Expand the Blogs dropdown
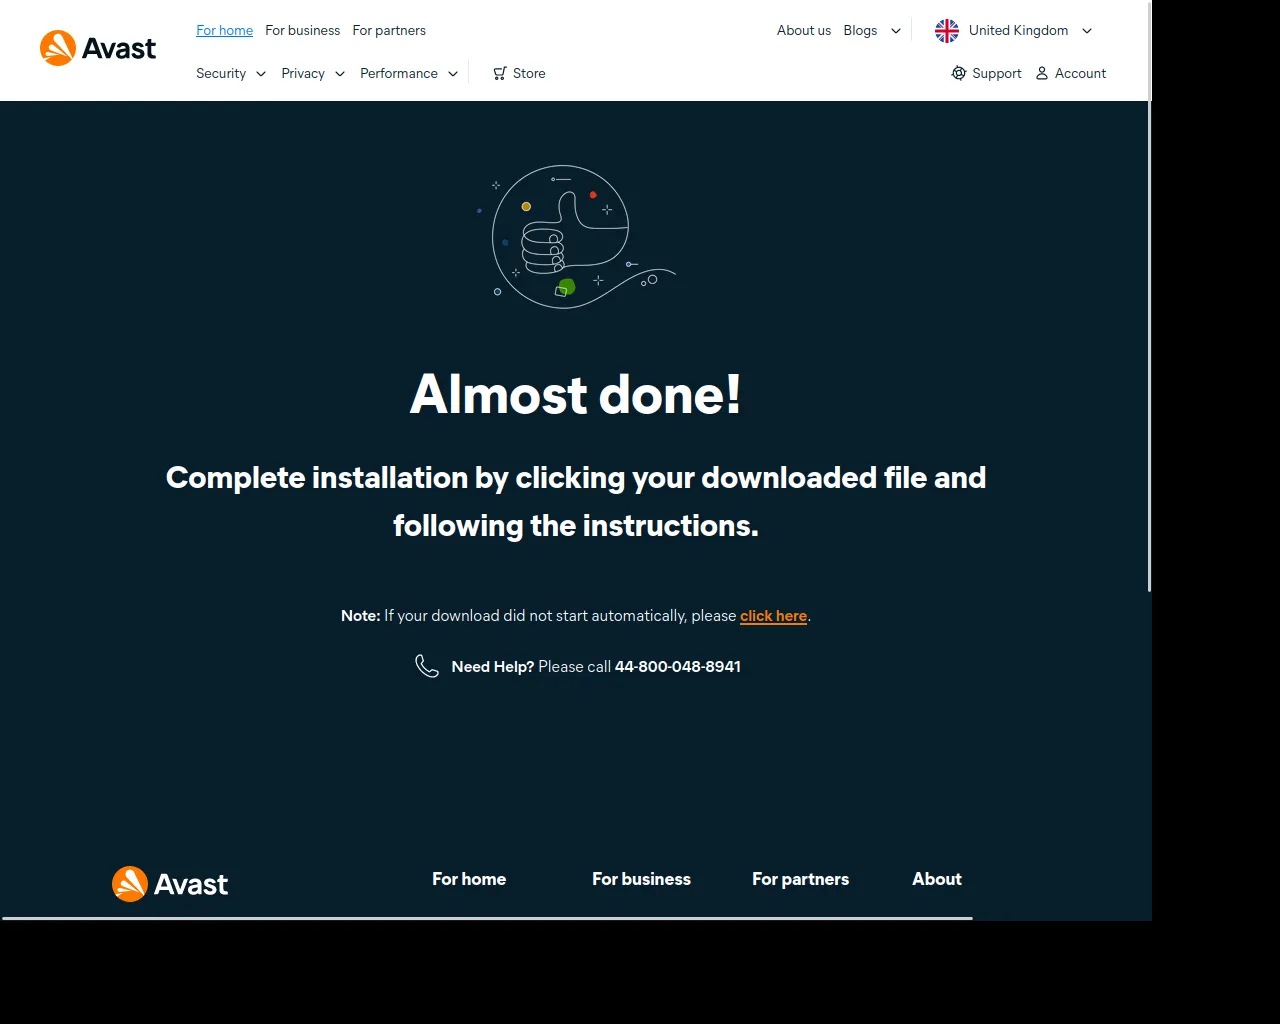The width and height of the screenshot is (1280, 1024). (x=872, y=30)
